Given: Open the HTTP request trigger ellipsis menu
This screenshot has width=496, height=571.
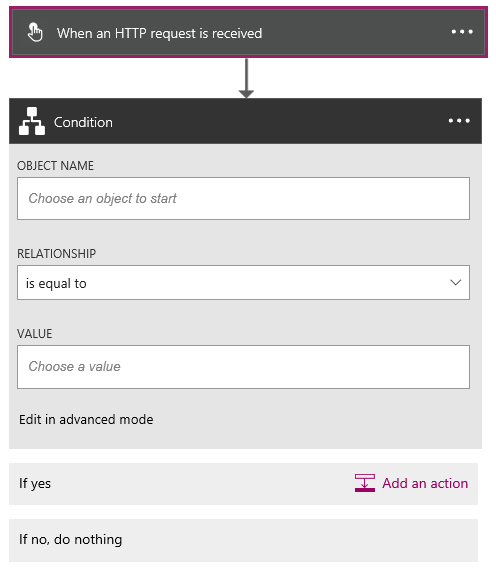Looking at the screenshot, I should click(462, 32).
